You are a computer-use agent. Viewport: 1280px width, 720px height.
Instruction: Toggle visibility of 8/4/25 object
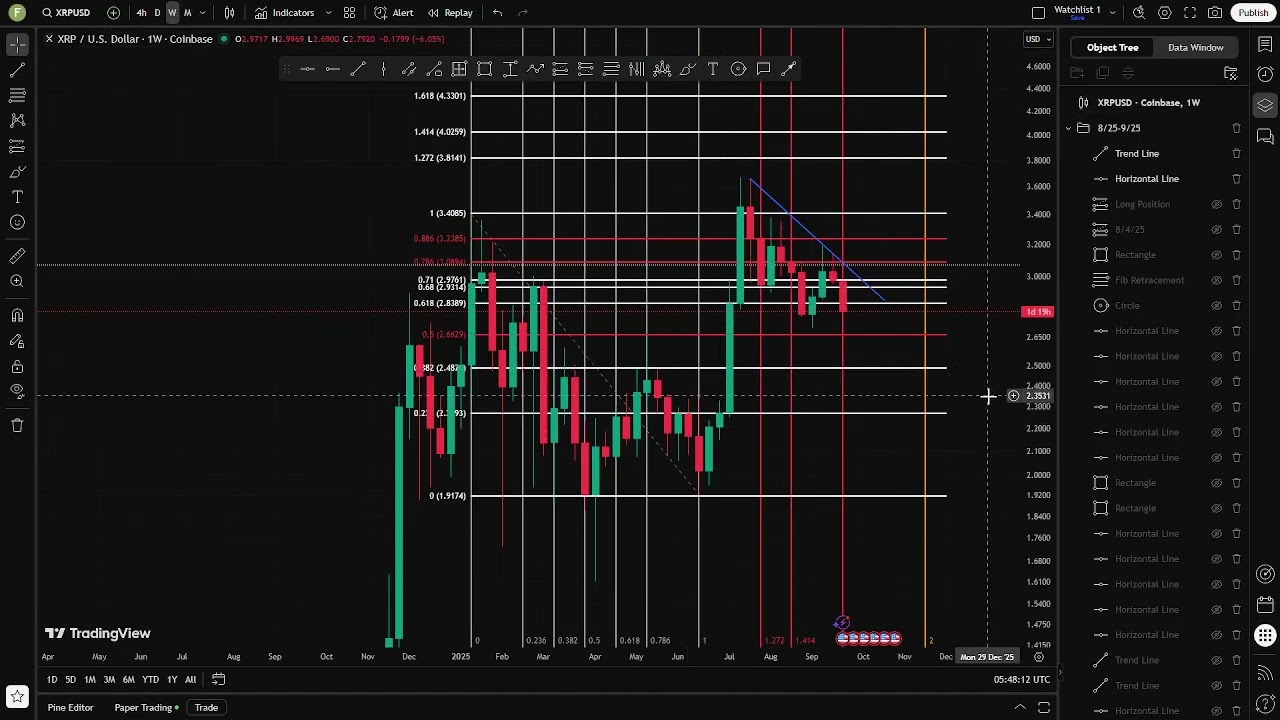point(1217,229)
